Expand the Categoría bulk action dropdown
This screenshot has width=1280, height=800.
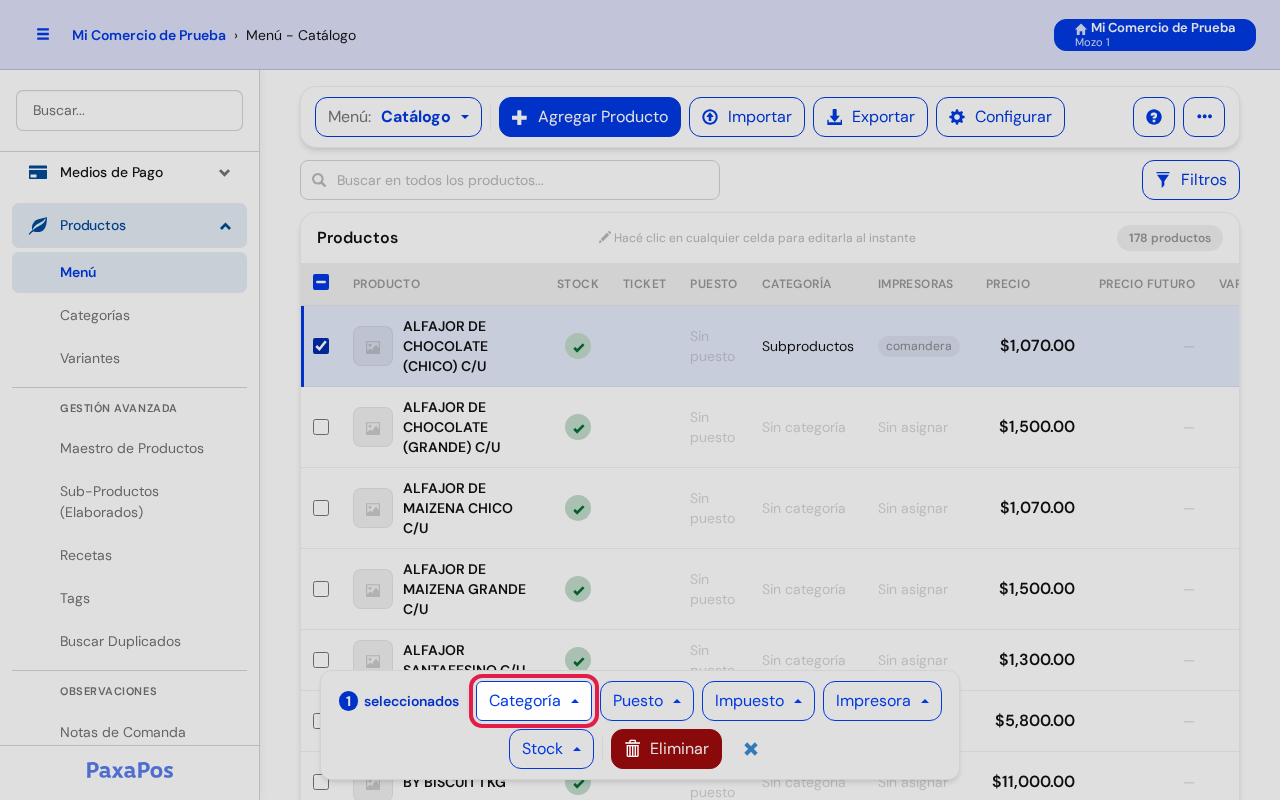tap(534, 701)
